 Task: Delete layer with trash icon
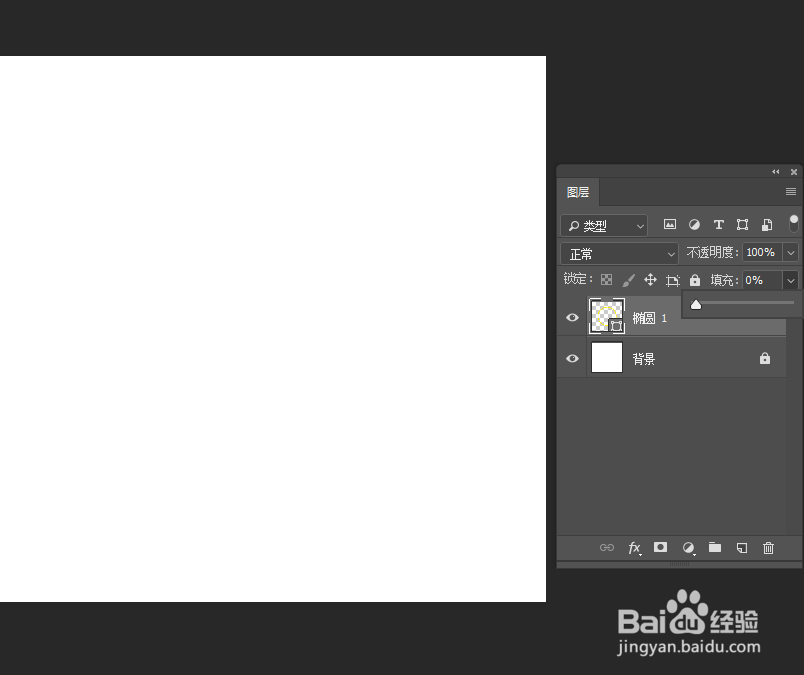[768, 548]
